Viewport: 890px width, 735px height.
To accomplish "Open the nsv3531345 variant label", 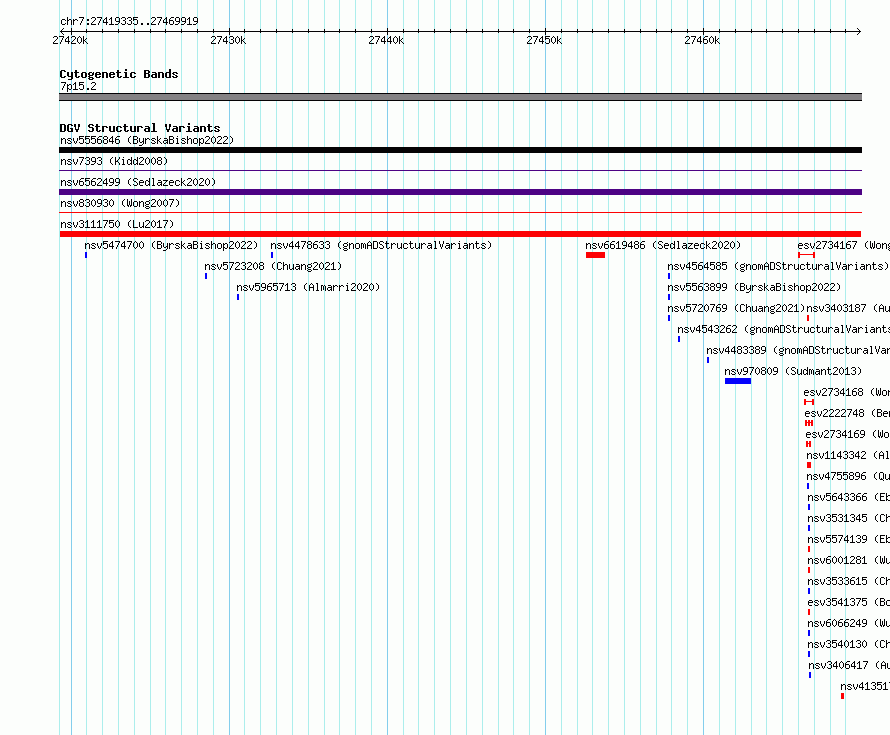I will pos(849,518).
